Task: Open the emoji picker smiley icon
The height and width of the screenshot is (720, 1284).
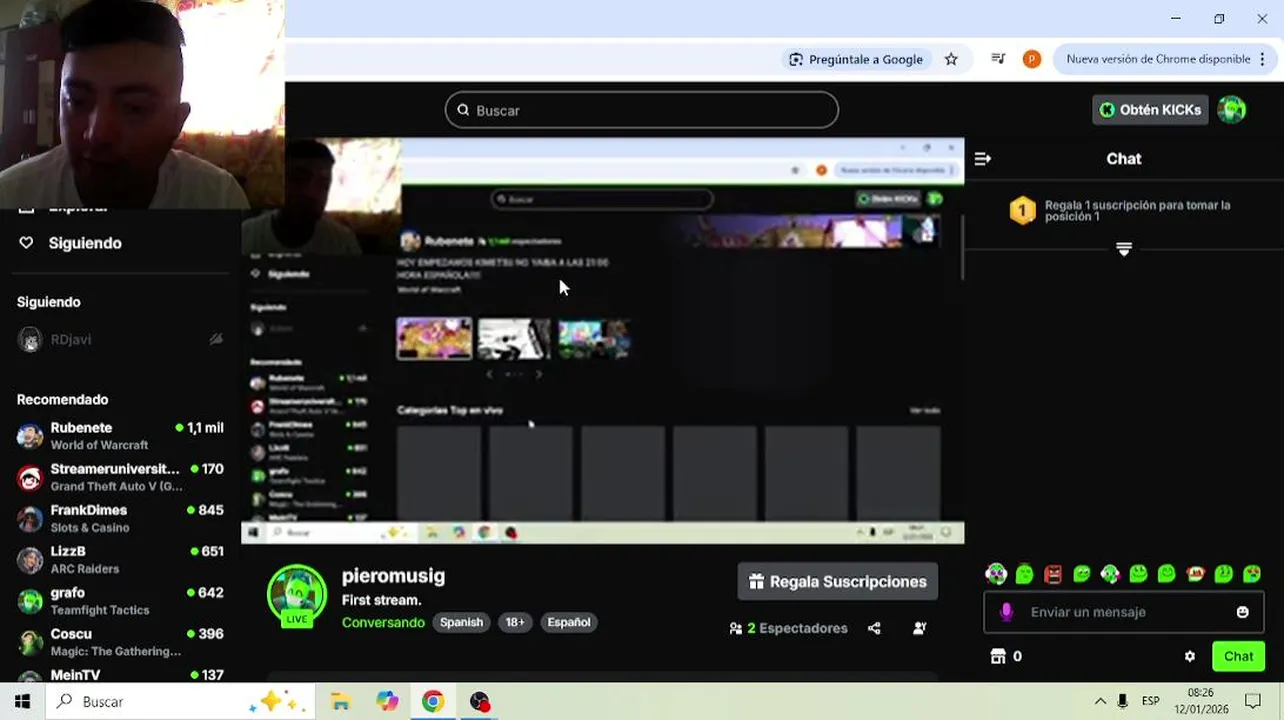Action: [x=1242, y=612]
